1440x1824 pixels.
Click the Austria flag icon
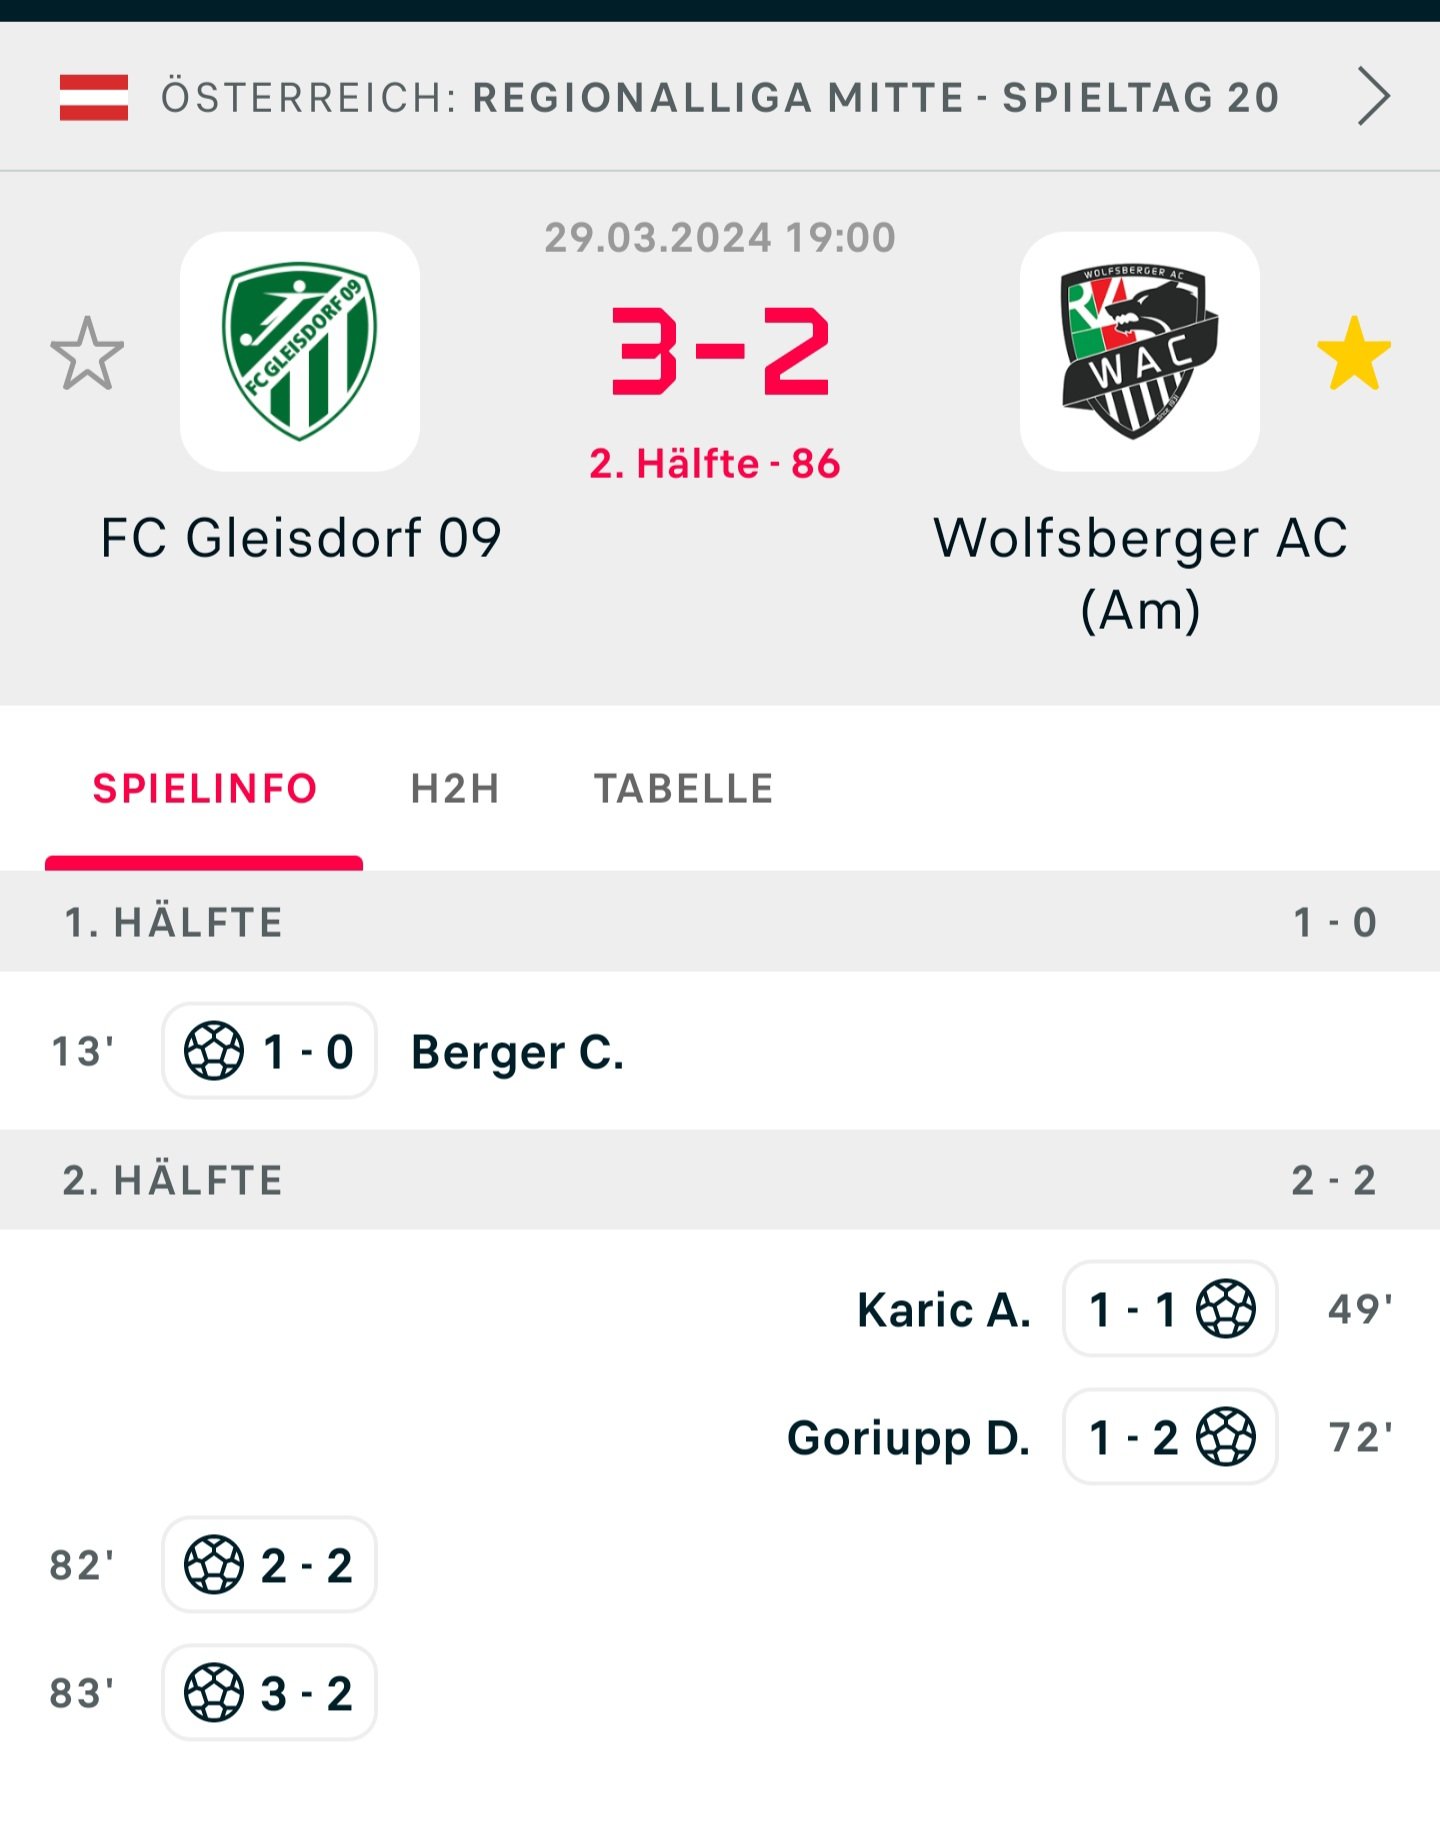(x=94, y=97)
